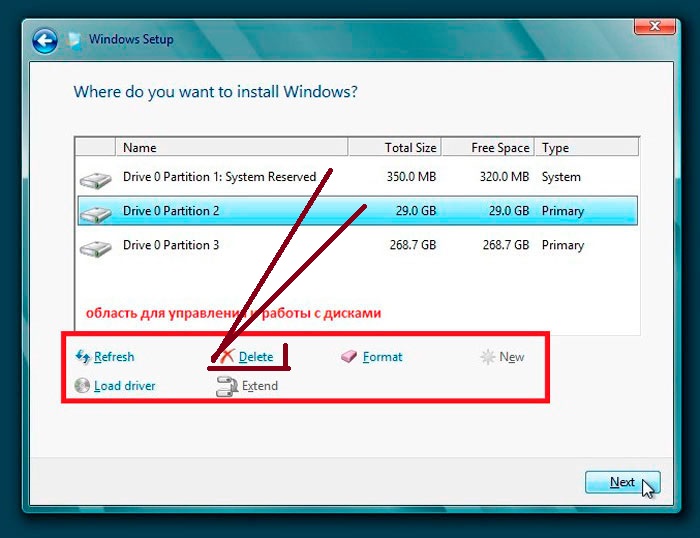
Task: Click 29.0 GB total size of Partition 2
Action: coord(416,211)
